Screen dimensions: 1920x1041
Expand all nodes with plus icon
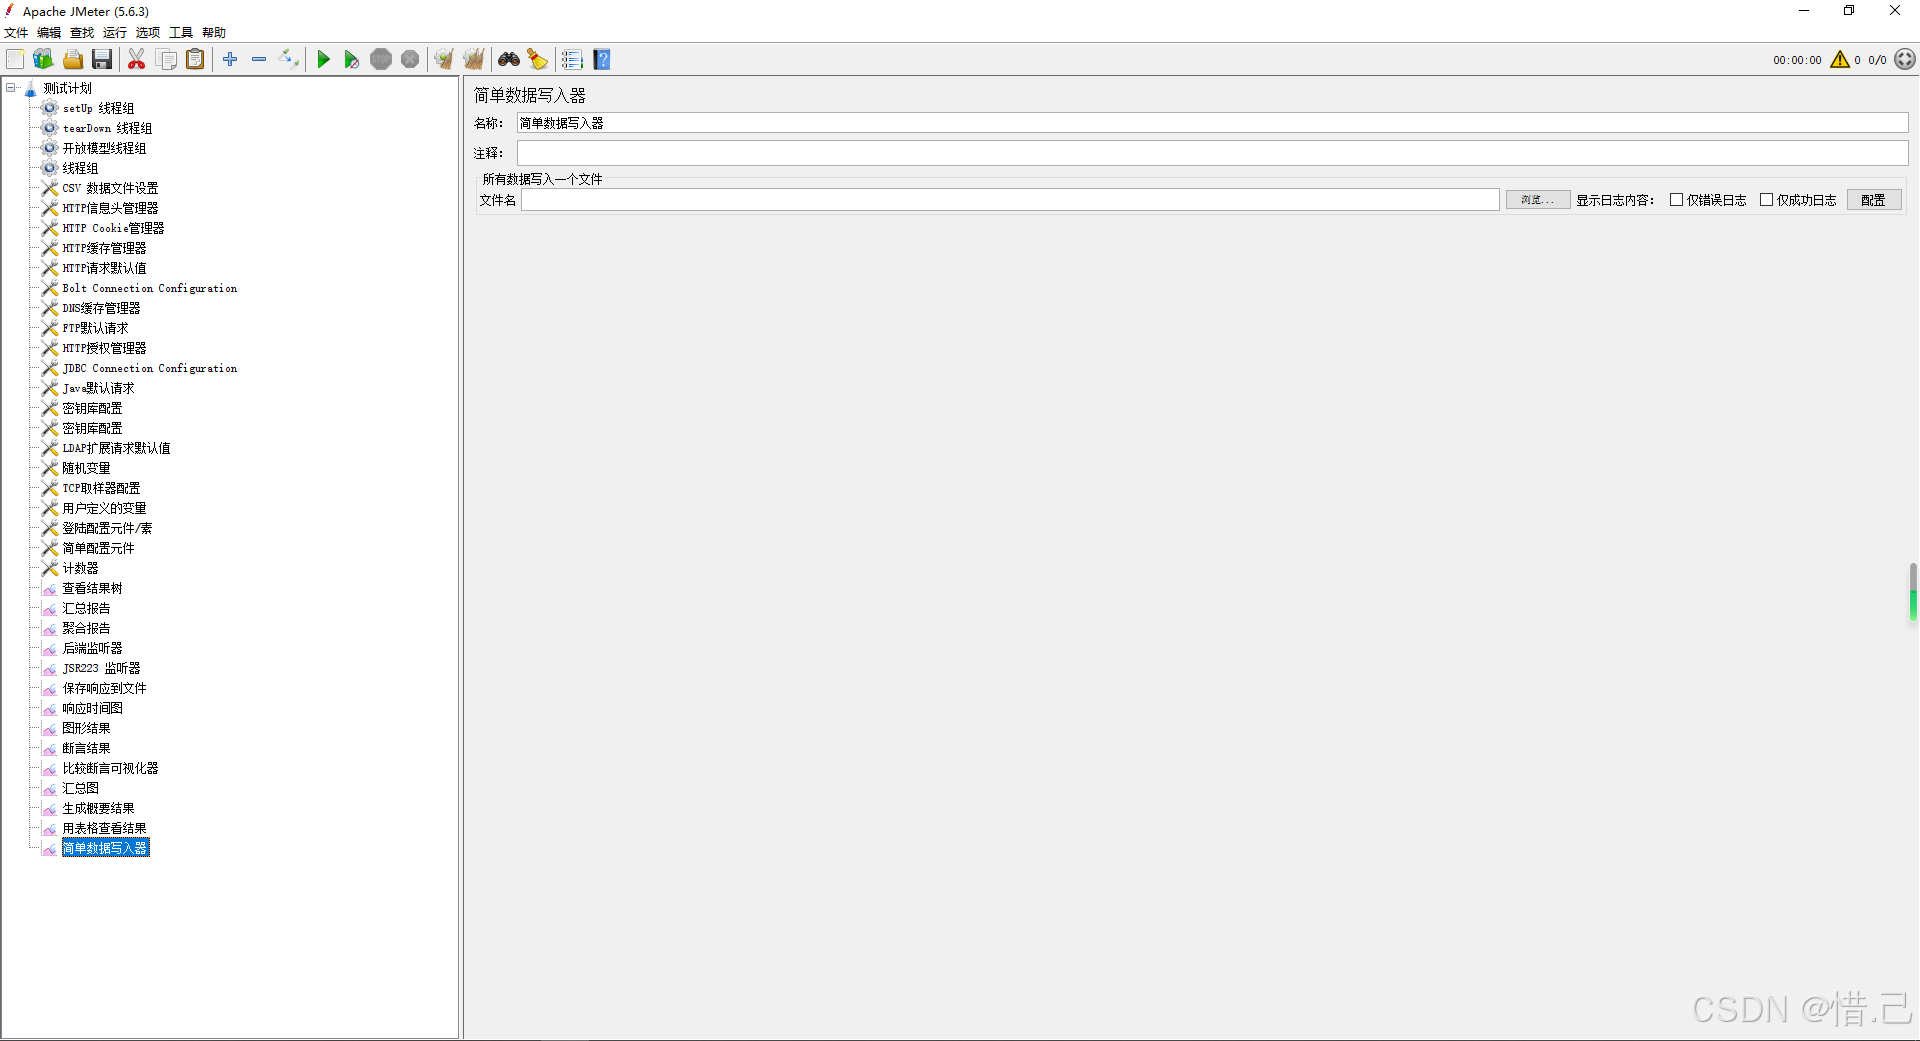pyautogui.click(x=230, y=60)
